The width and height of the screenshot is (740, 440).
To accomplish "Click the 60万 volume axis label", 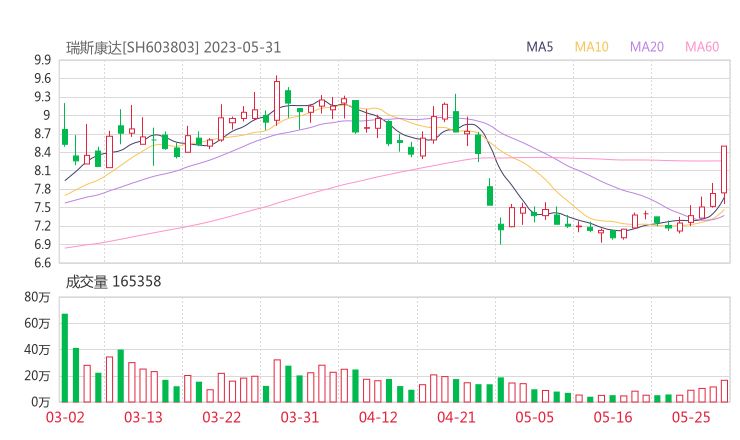I will 37,323.
